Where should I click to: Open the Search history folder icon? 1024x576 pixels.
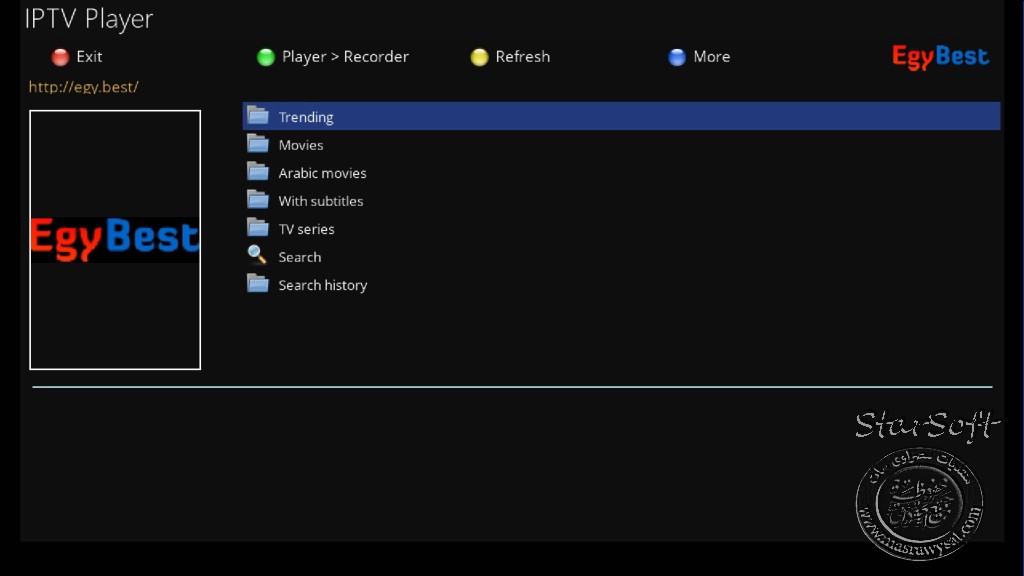point(258,284)
